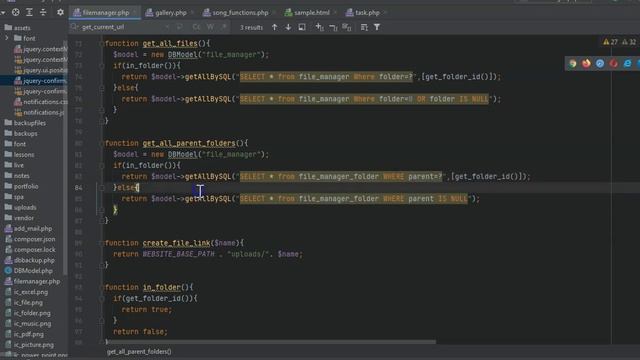The width and height of the screenshot is (640, 360).
Task: Expand the font folder under assets
Action: tap(7, 38)
